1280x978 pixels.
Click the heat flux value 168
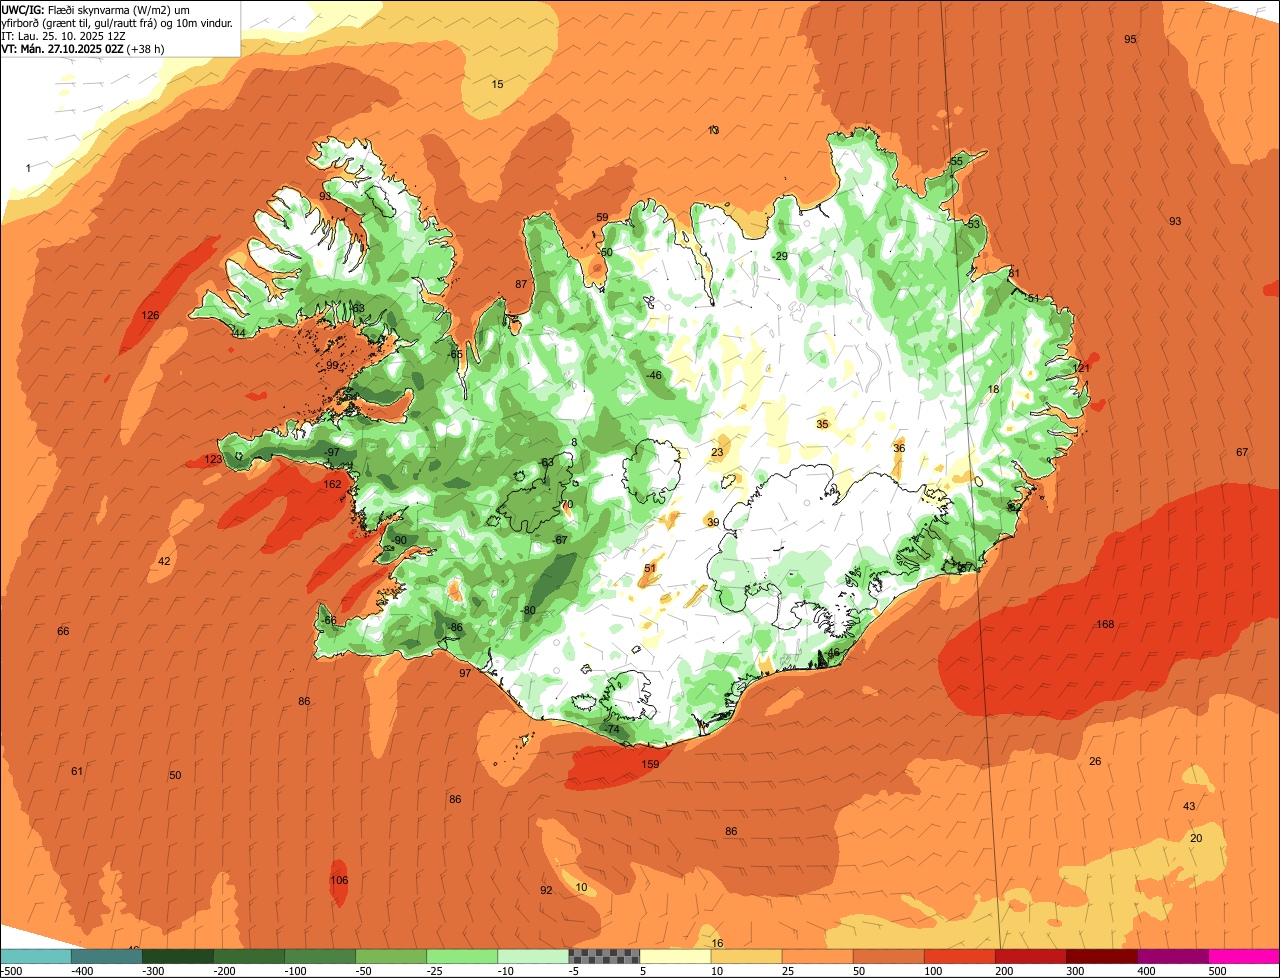click(x=1105, y=625)
